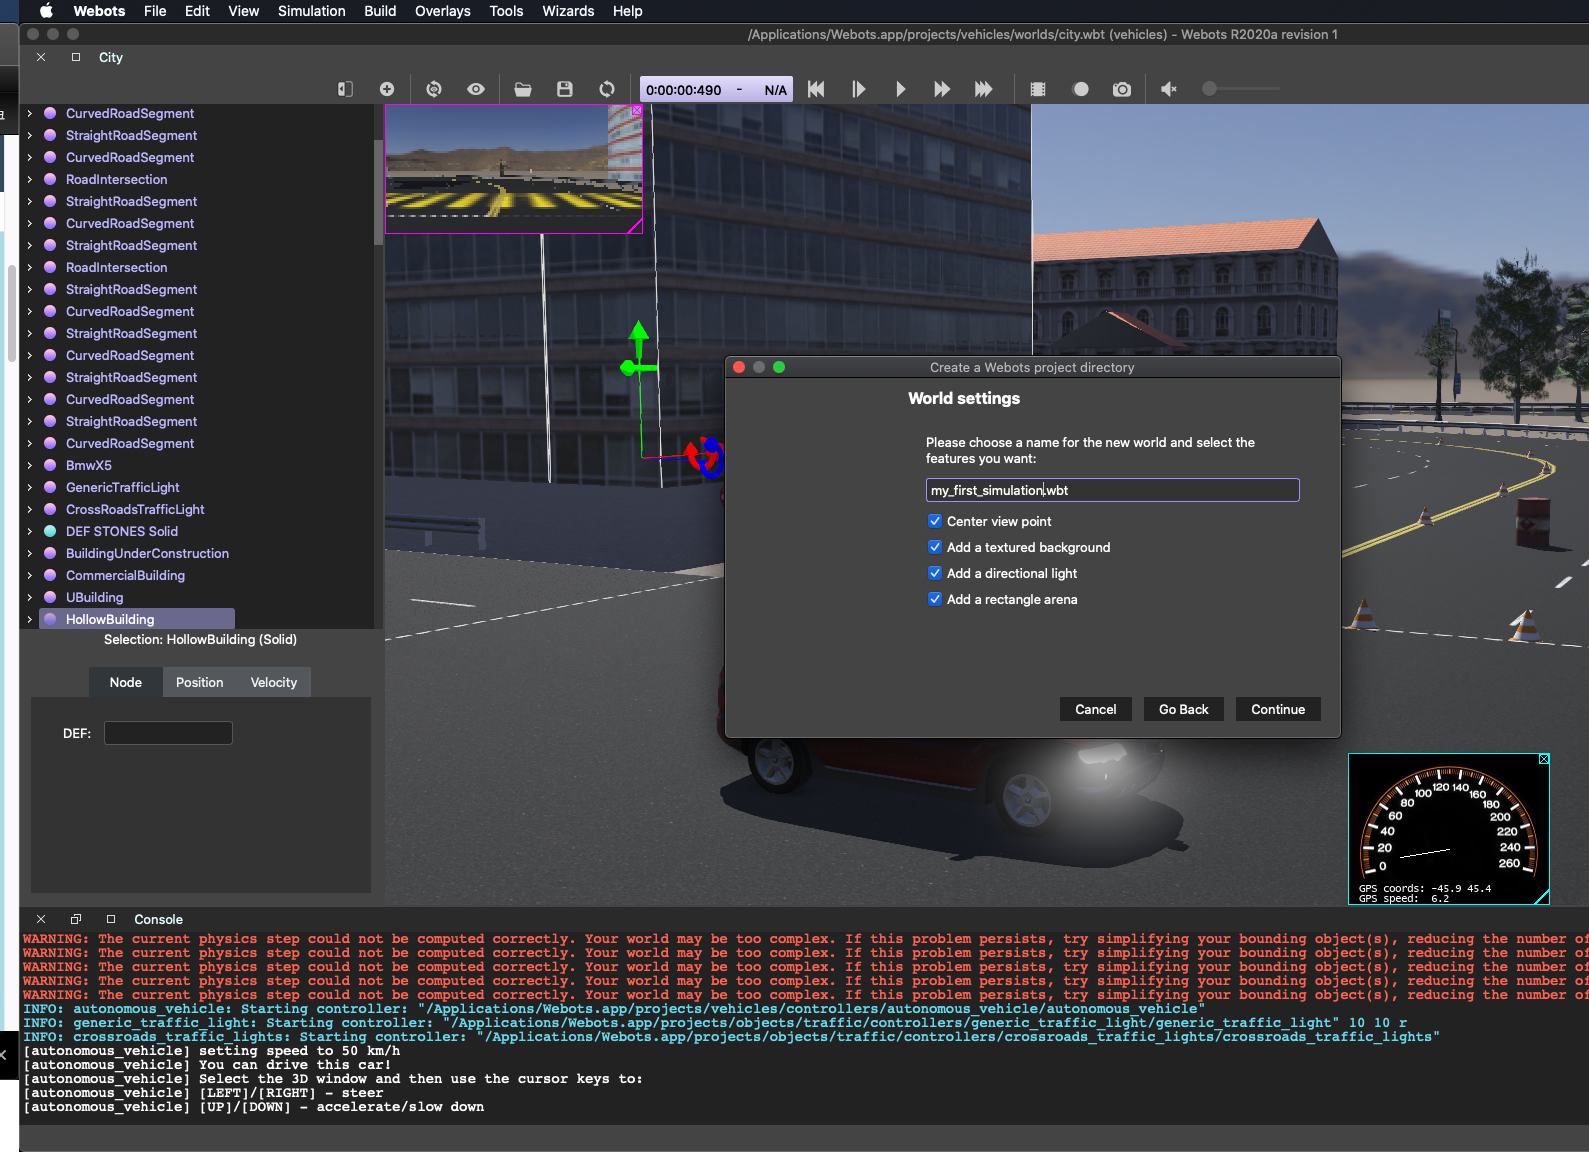Open the Webots application menu
1589x1152 pixels.
(99, 11)
